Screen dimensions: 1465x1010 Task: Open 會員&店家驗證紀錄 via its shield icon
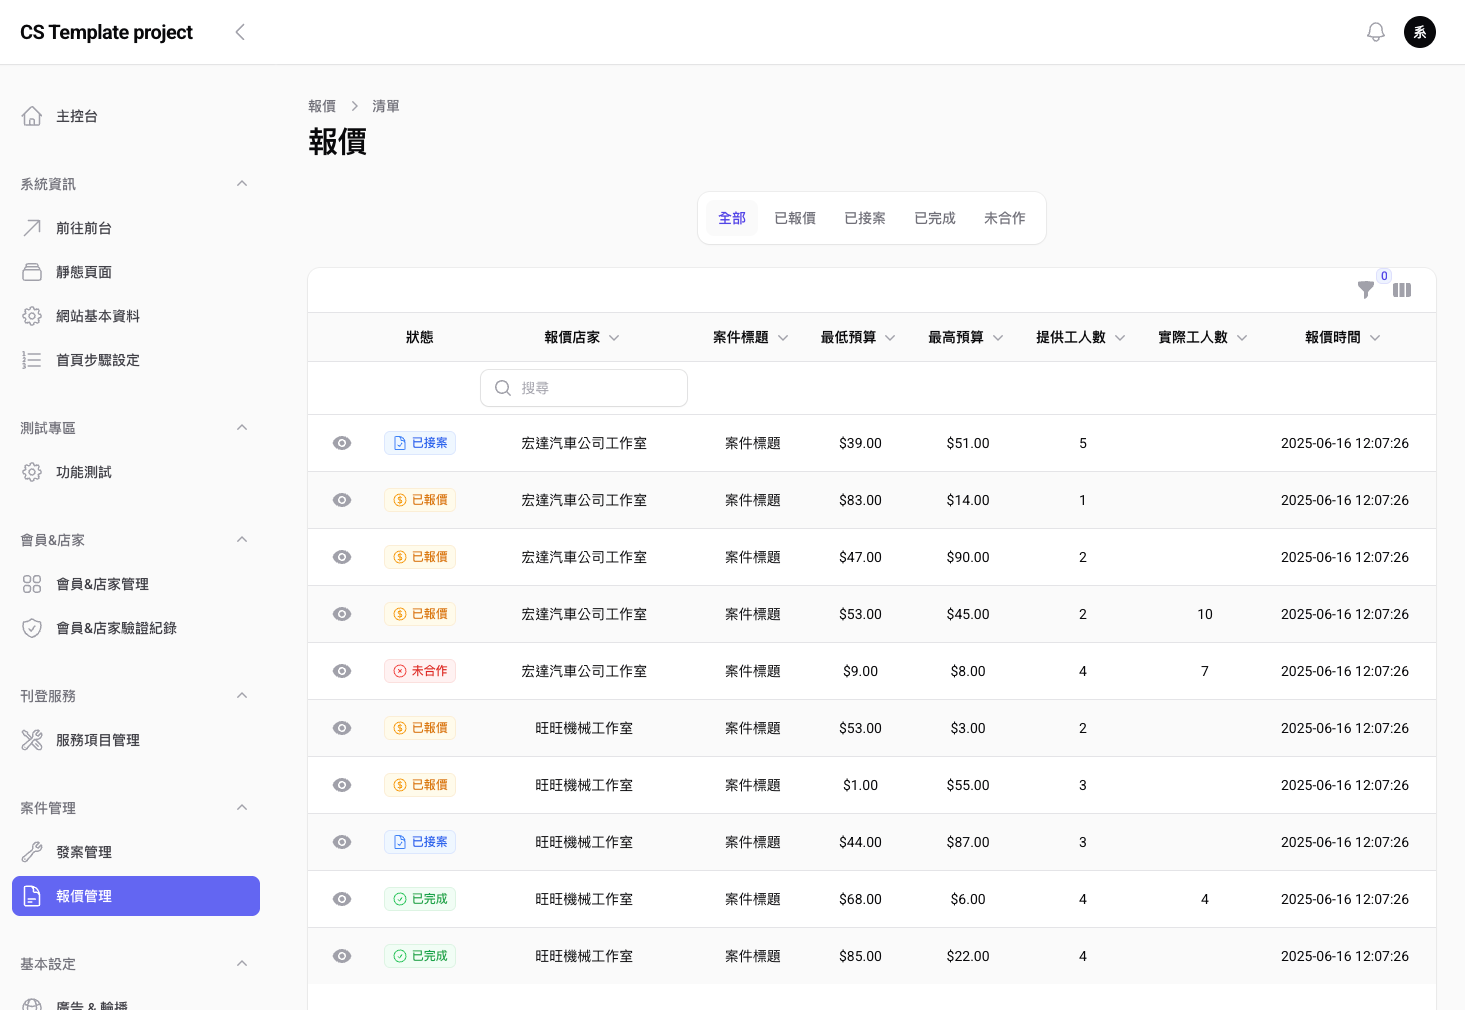[31, 627]
